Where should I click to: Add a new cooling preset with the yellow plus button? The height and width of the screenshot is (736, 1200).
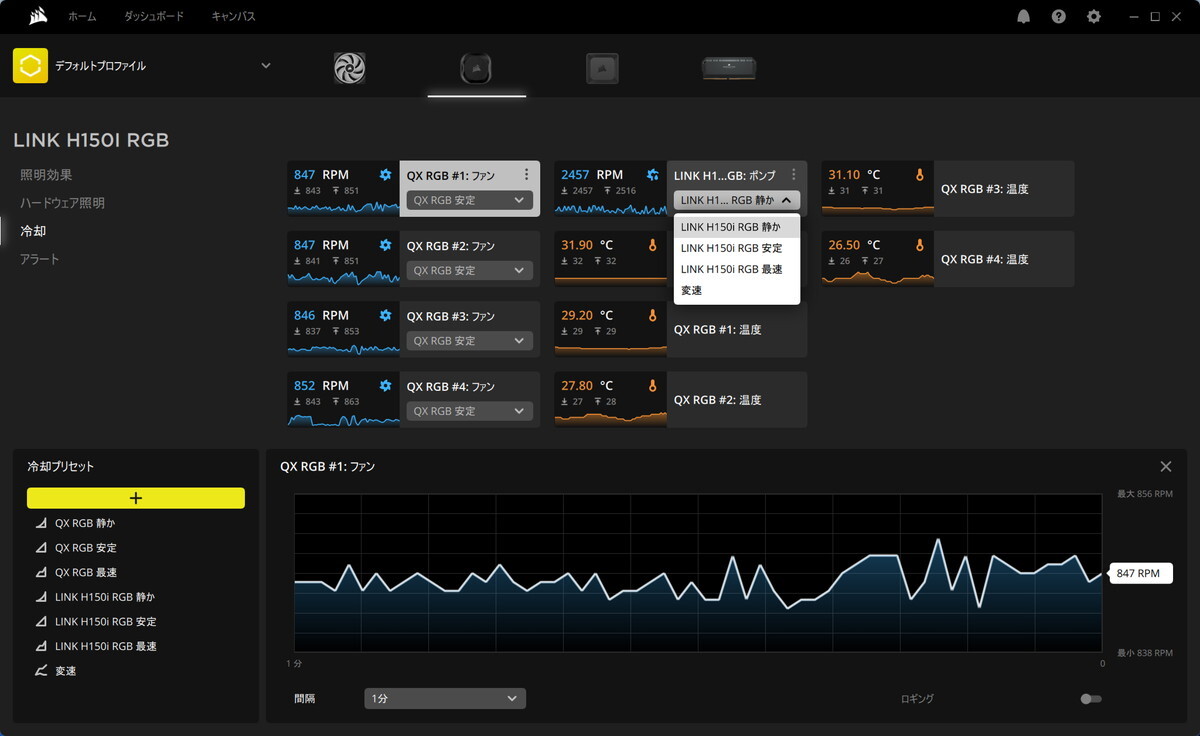(x=136, y=498)
